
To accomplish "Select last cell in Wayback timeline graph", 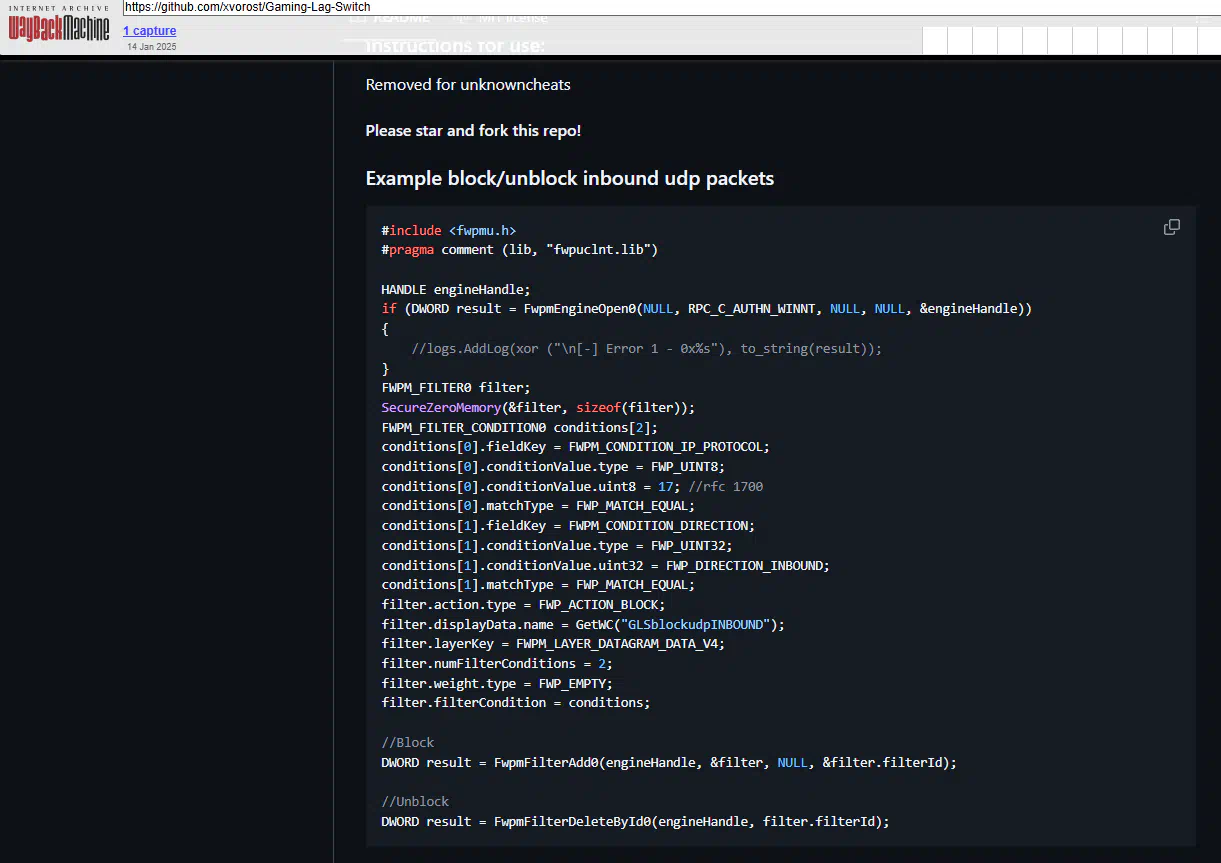I will pos(1208,41).
